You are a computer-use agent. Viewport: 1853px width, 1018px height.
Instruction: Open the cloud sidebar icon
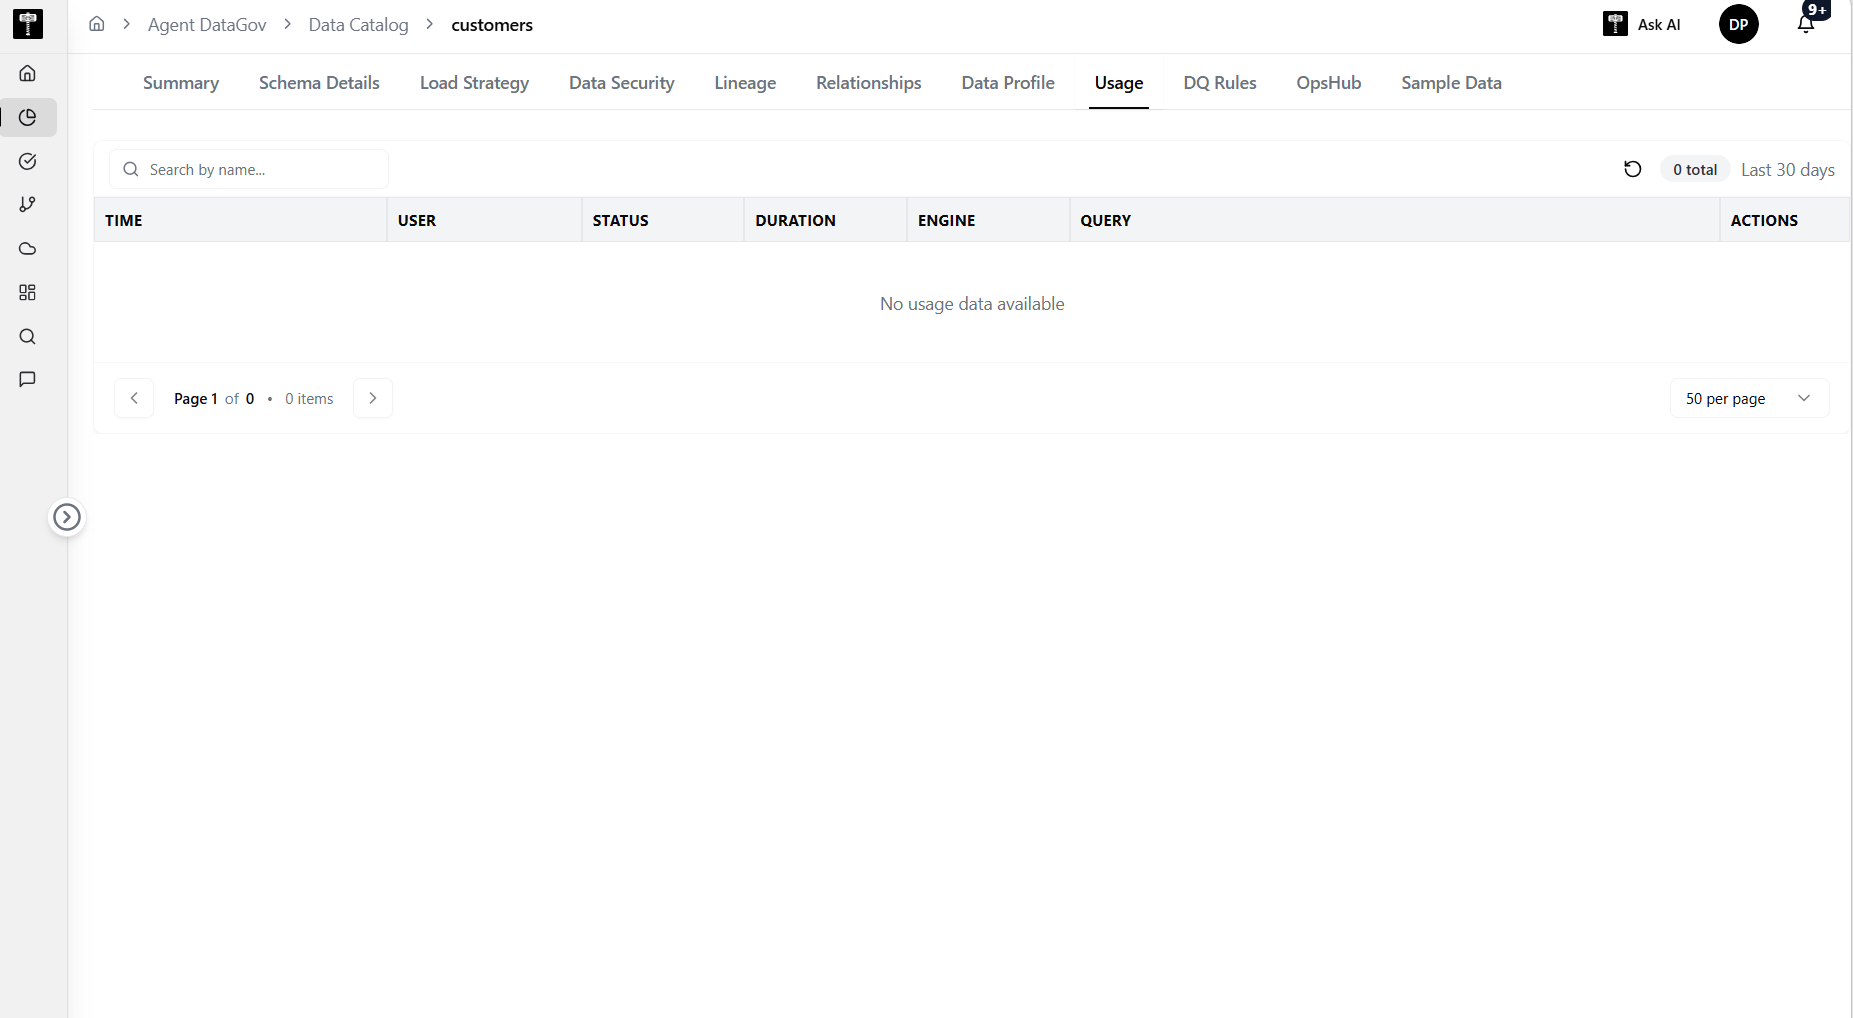[x=28, y=248]
